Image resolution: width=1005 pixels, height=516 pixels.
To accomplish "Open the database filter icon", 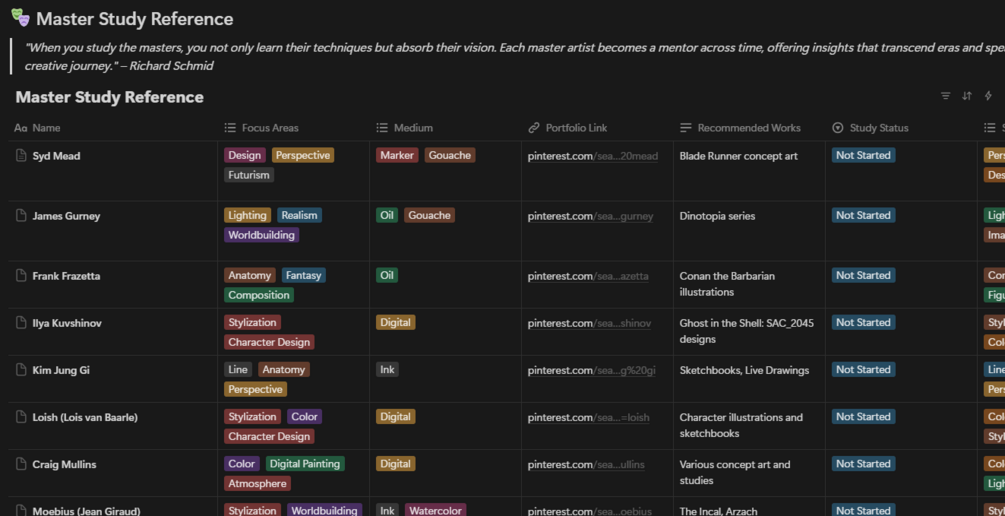I will 945,96.
